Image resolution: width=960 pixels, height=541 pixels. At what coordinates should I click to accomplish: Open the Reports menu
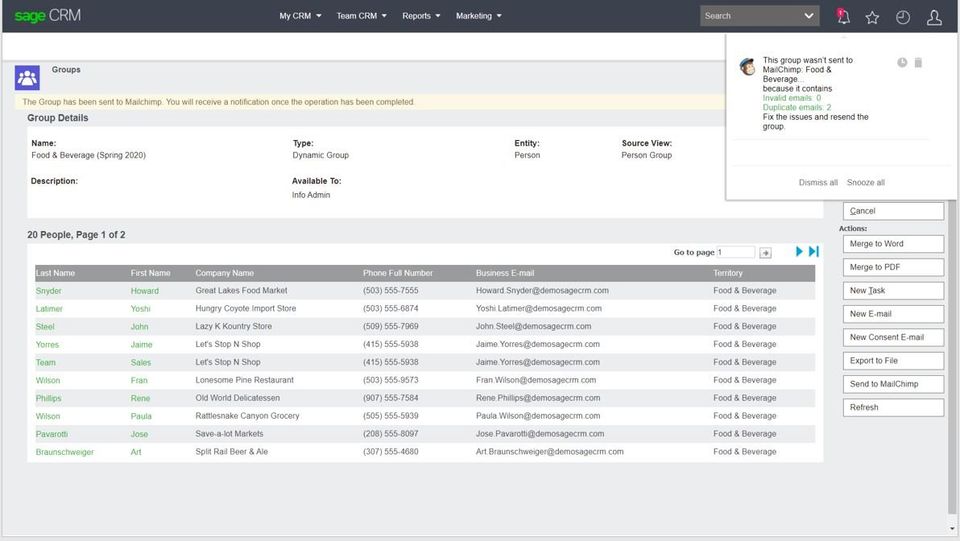(421, 16)
